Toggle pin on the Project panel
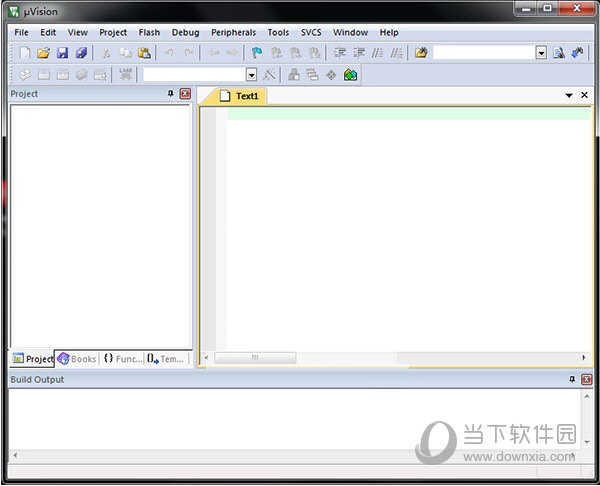 pos(171,93)
